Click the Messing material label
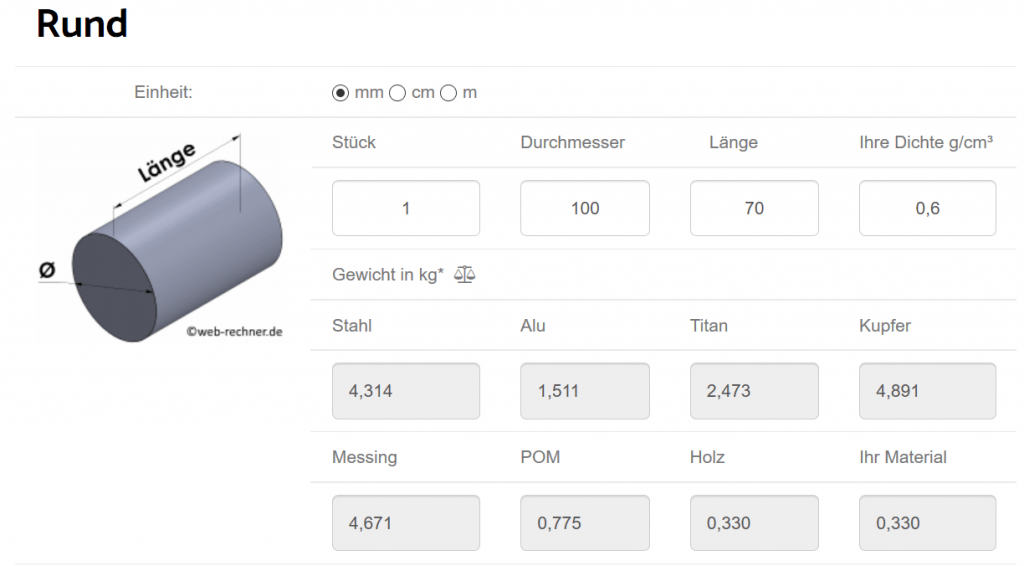The height and width of the screenshot is (566, 1024). pyautogui.click(x=364, y=458)
